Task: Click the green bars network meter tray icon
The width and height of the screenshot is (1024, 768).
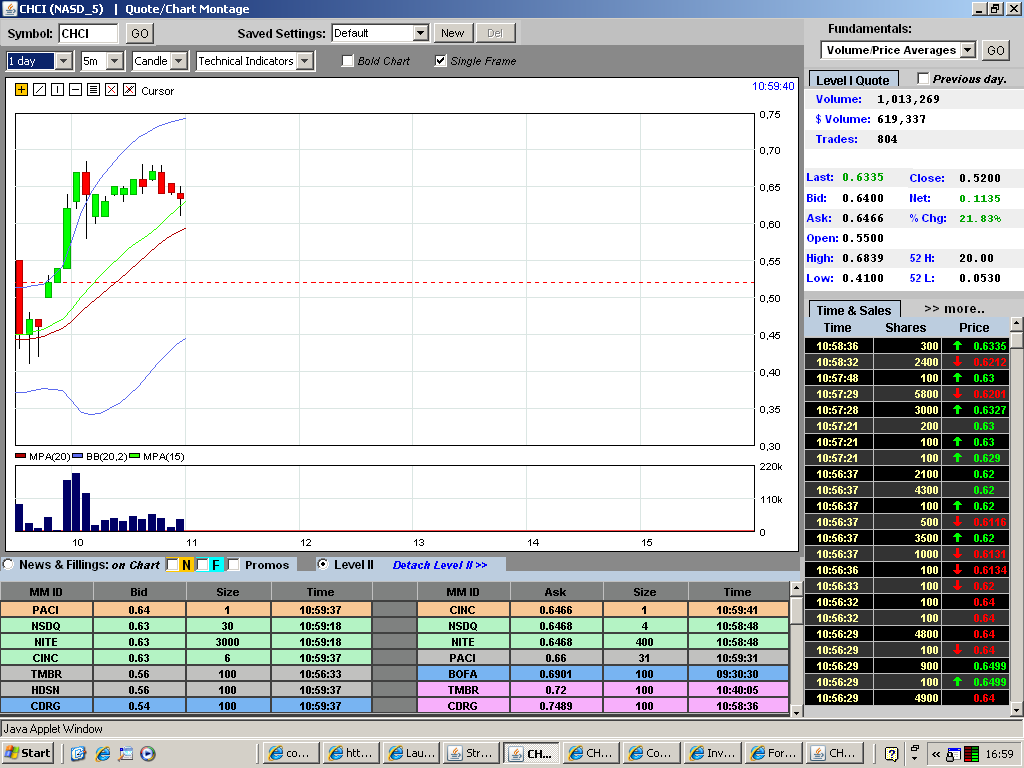Action: (x=971, y=754)
